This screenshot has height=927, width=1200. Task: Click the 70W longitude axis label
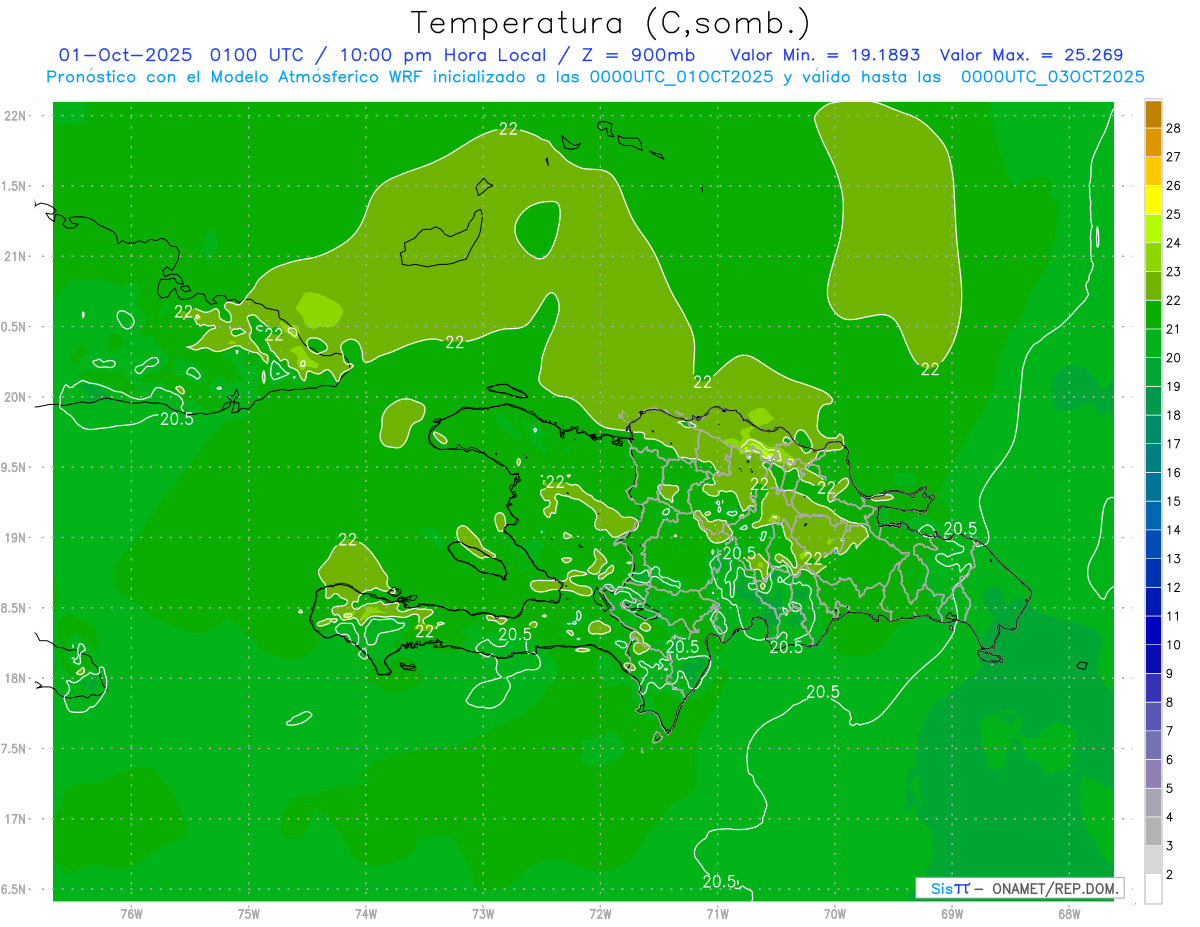[x=834, y=913]
